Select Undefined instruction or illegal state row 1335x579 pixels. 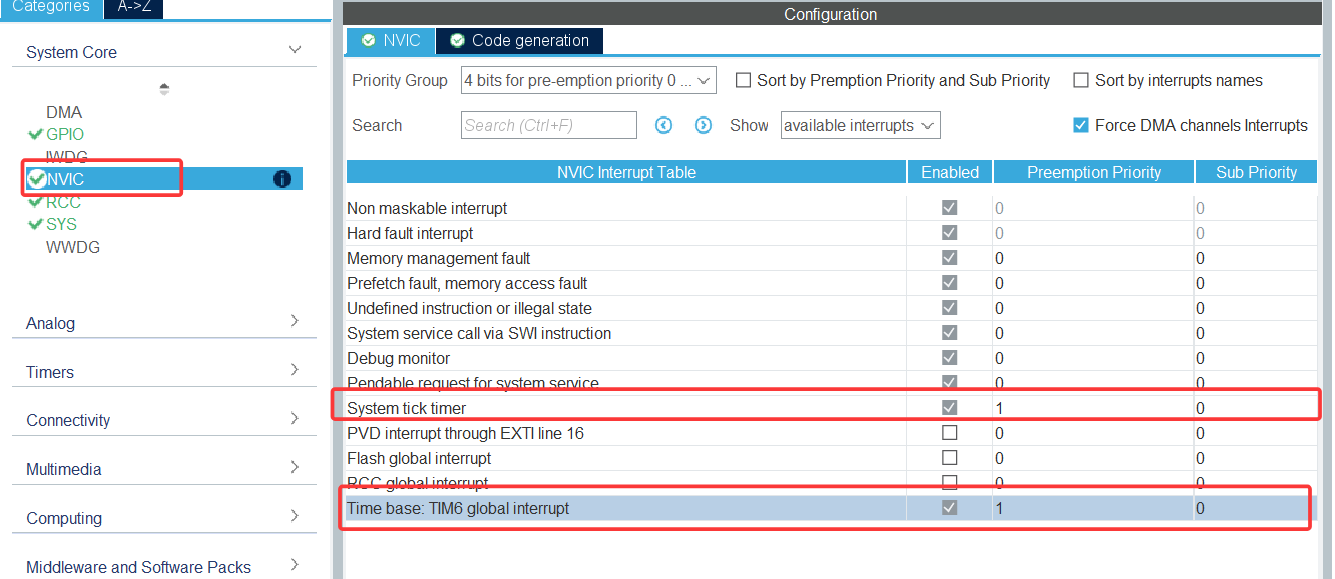coord(831,308)
